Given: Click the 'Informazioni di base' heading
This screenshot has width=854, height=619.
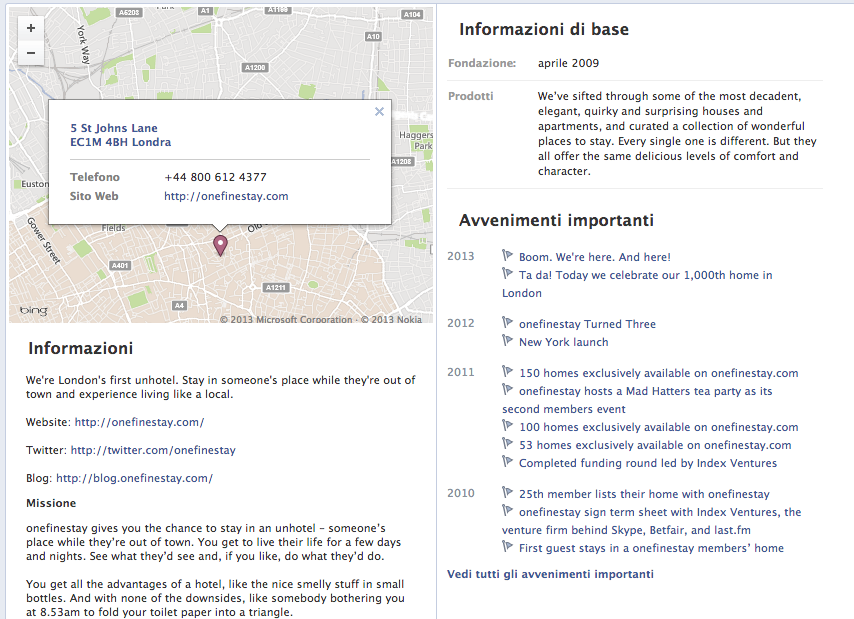Looking at the screenshot, I should click(x=544, y=29).
